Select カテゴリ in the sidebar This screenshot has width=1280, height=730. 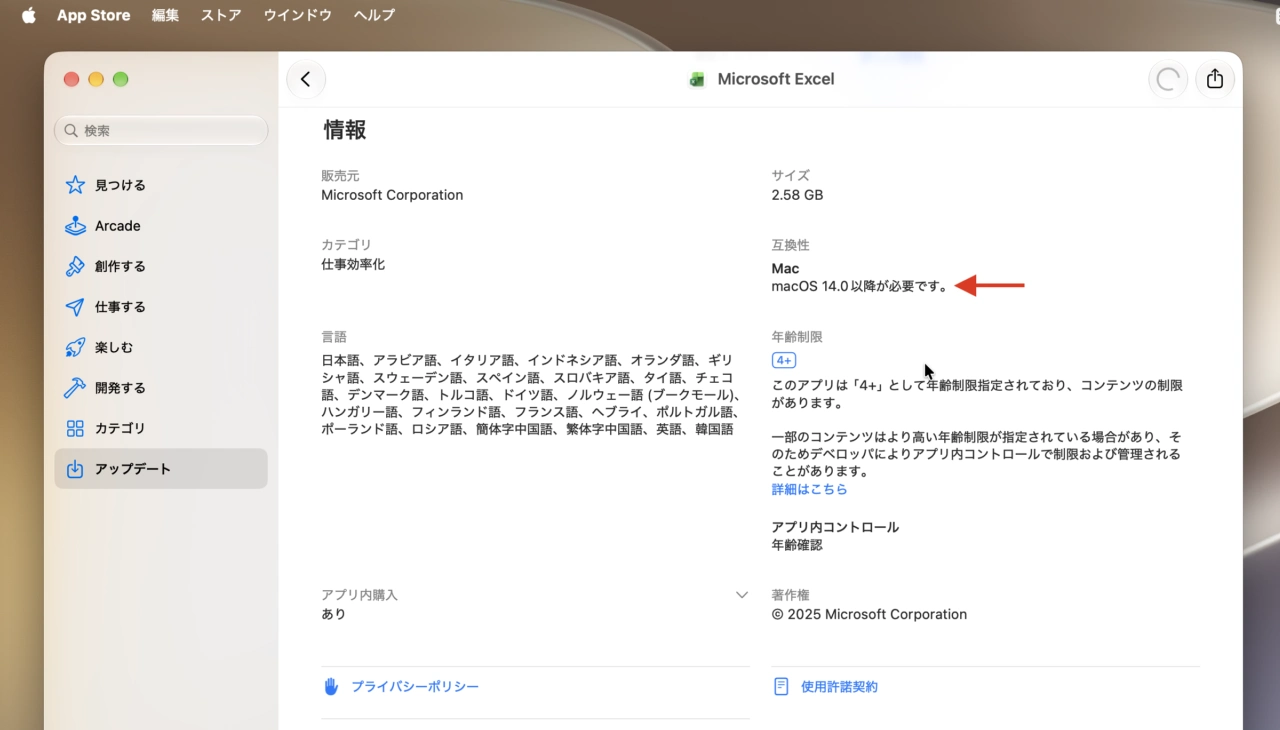[x=161, y=428]
